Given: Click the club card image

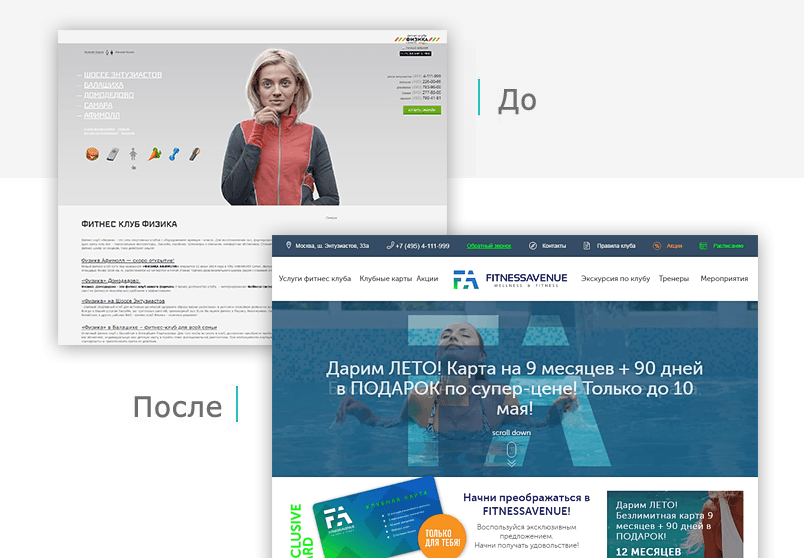Looking at the screenshot, I should coord(378,518).
